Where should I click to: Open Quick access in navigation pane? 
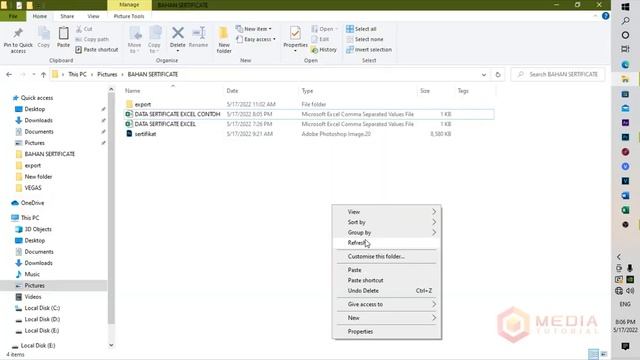pos(37,98)
